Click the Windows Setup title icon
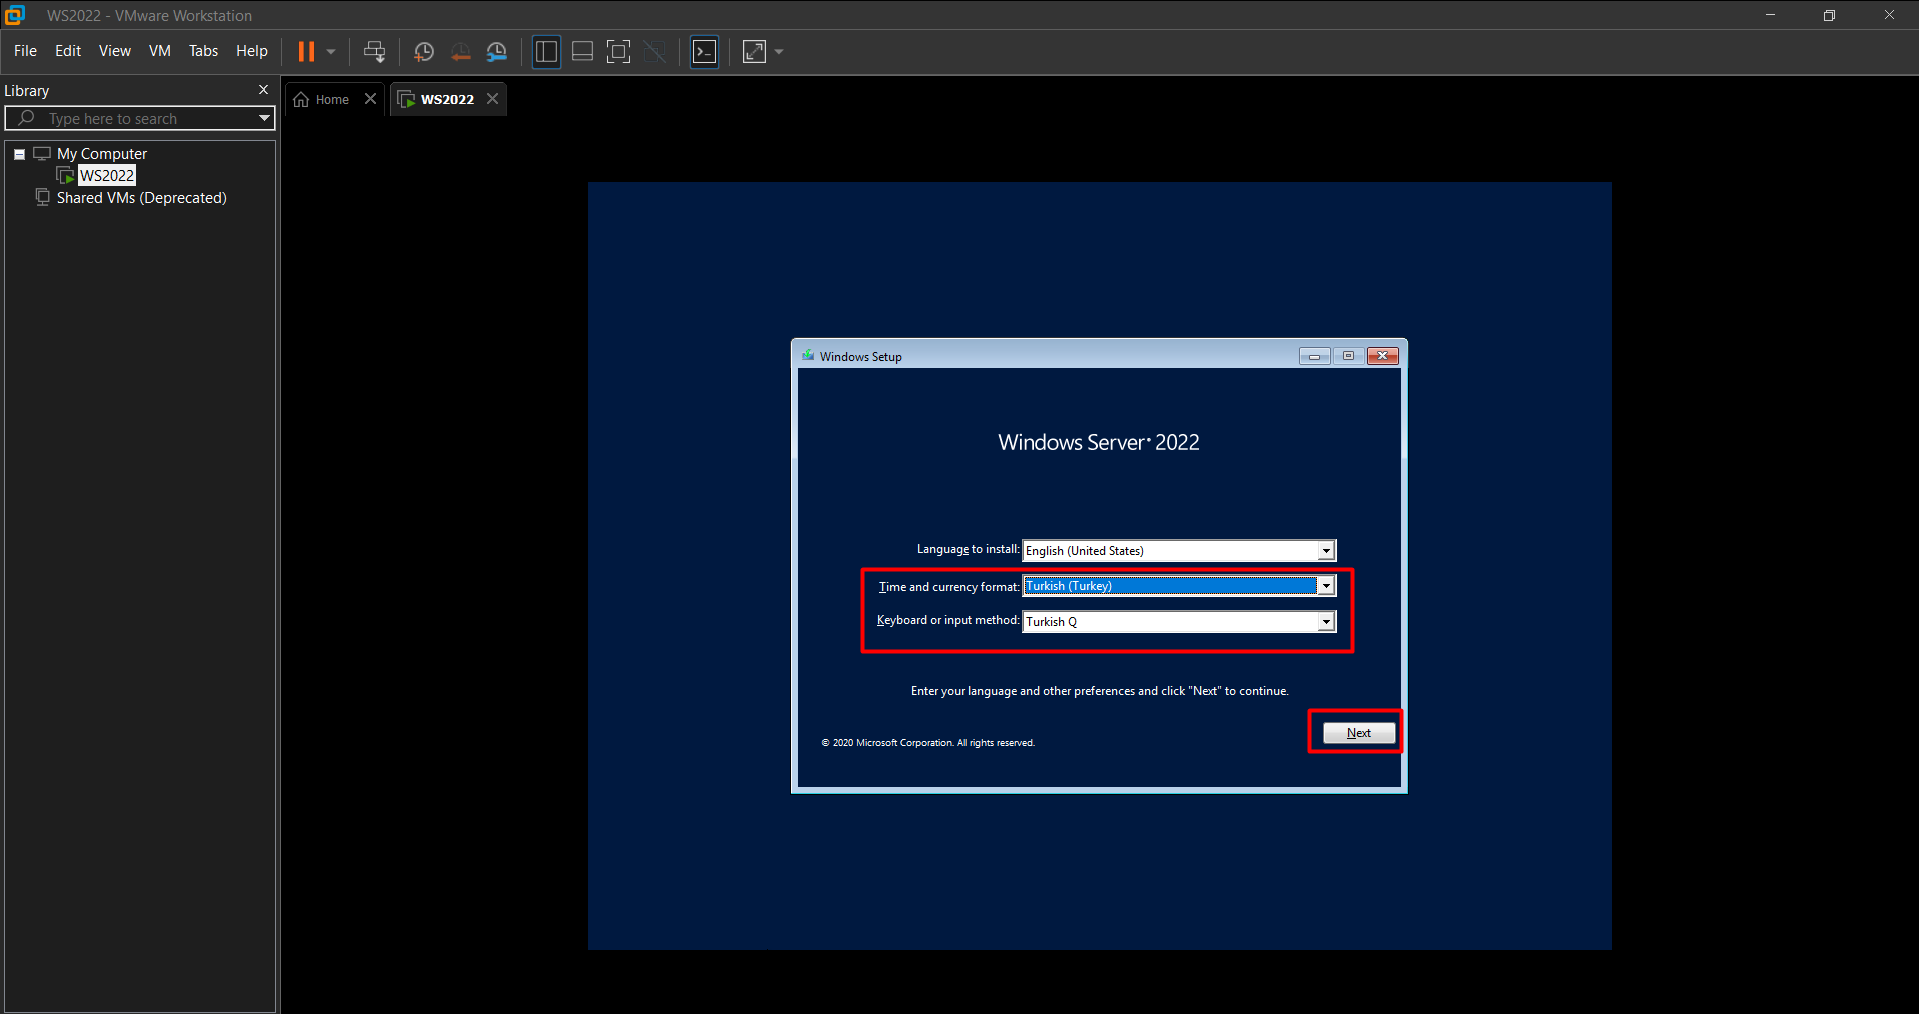The image size is (1919, 1014). [808, 356]
